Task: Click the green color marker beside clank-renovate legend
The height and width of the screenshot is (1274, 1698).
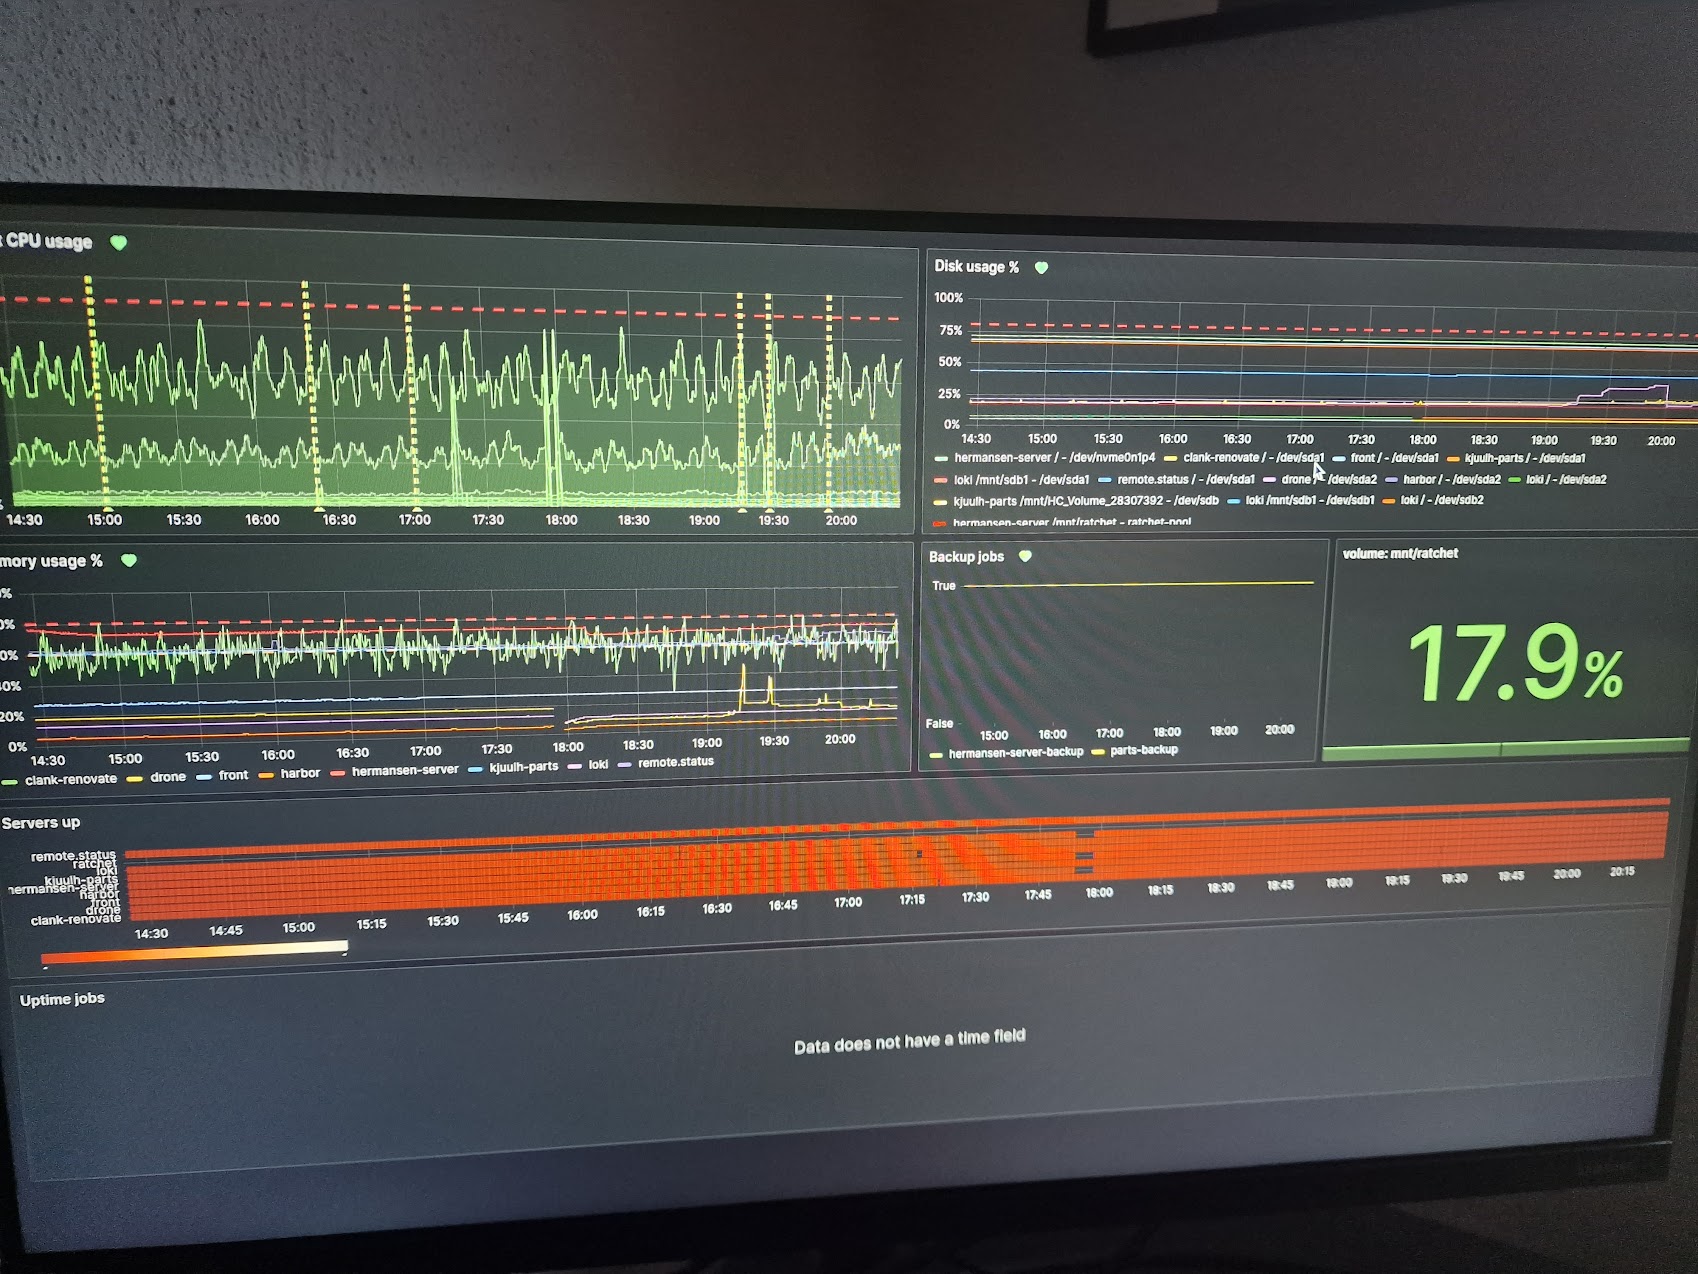Action: (x=11, y=781)
